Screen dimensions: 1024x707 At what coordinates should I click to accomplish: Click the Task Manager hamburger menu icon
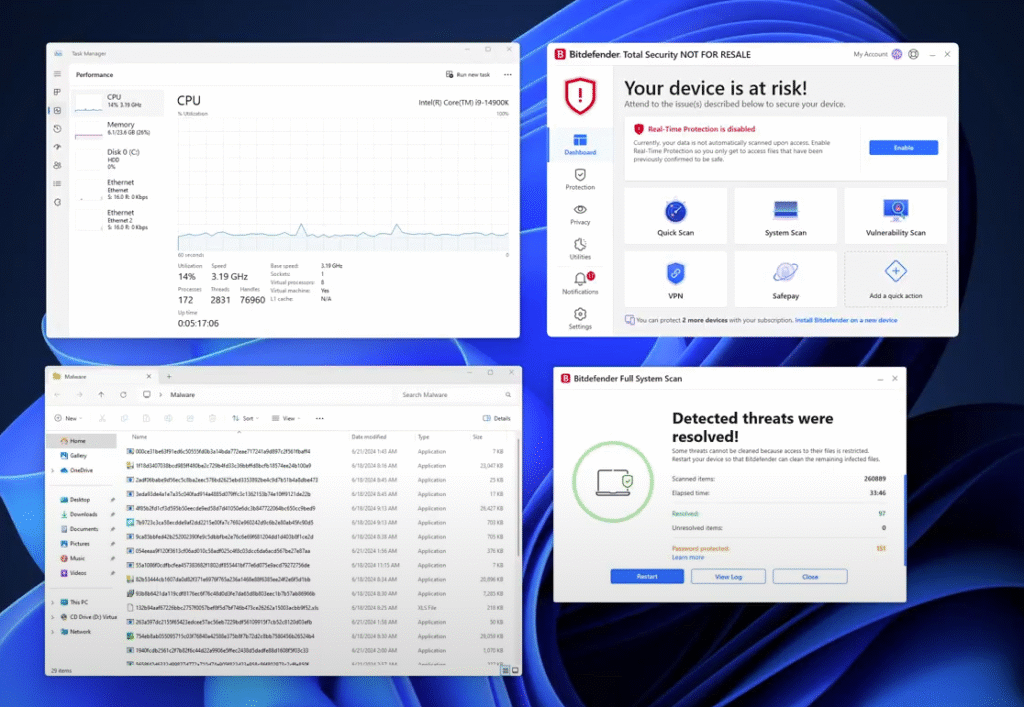(x=57, y=74)
